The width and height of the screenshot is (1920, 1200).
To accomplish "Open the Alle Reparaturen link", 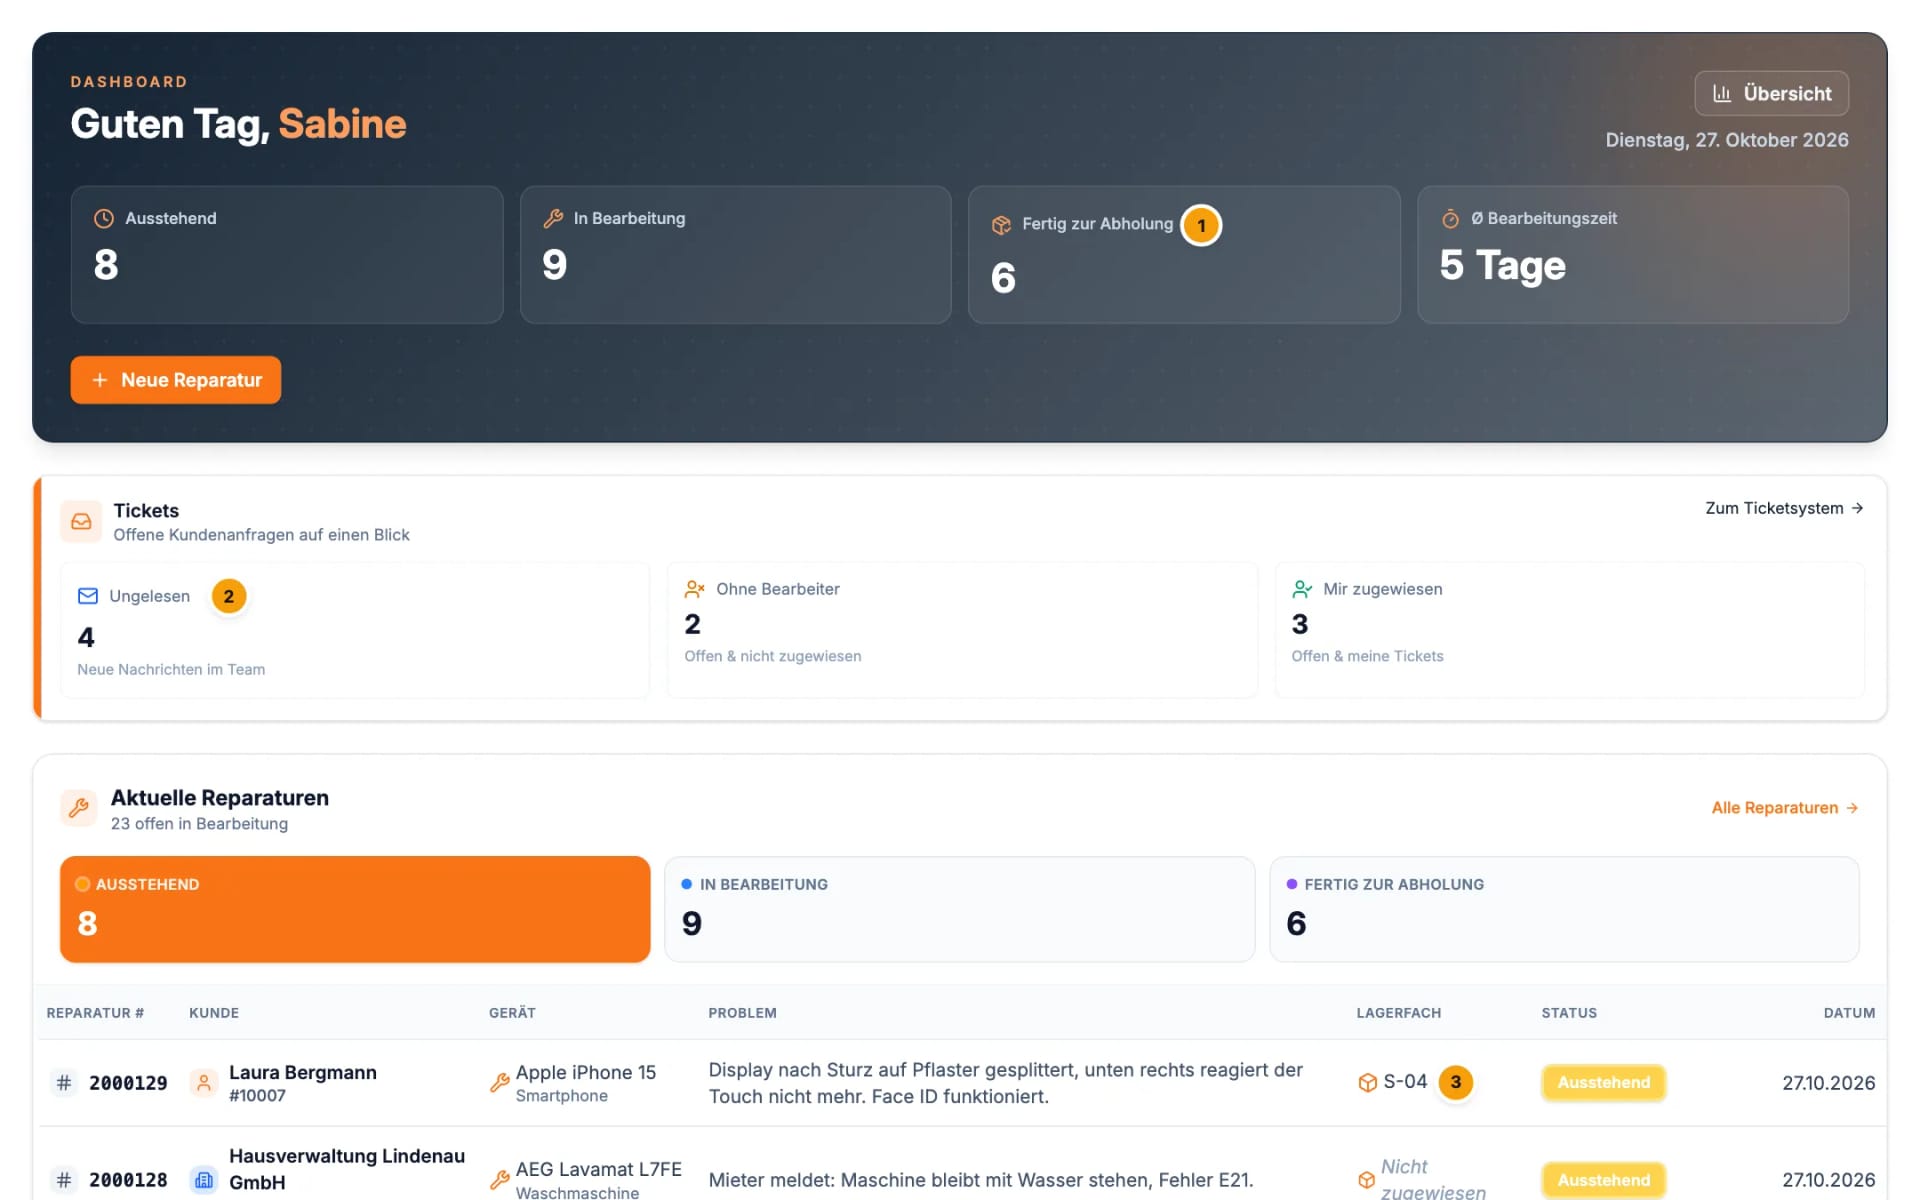I will point(1785,808).
